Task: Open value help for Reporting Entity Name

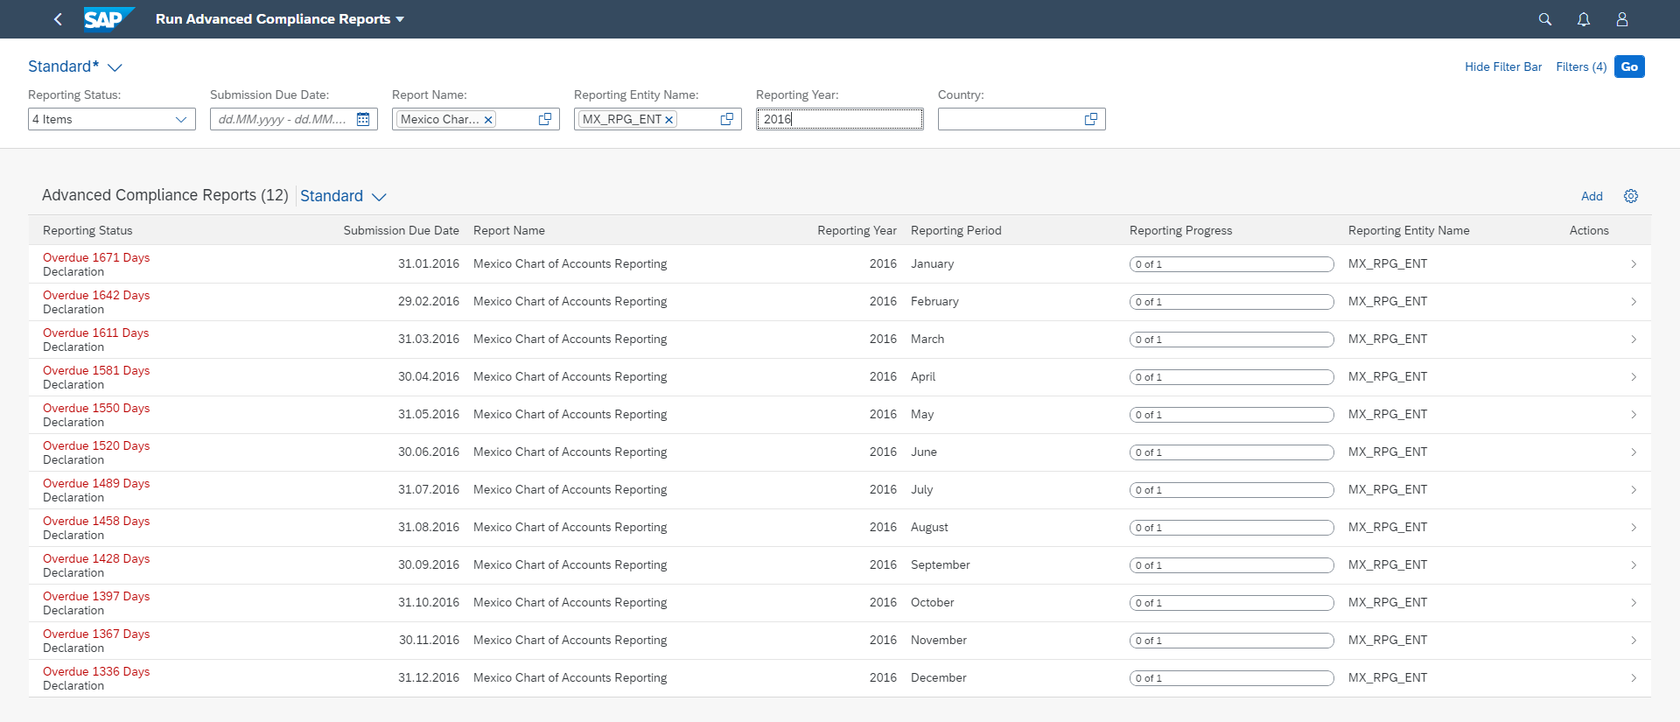Action: tap(727, 119)
